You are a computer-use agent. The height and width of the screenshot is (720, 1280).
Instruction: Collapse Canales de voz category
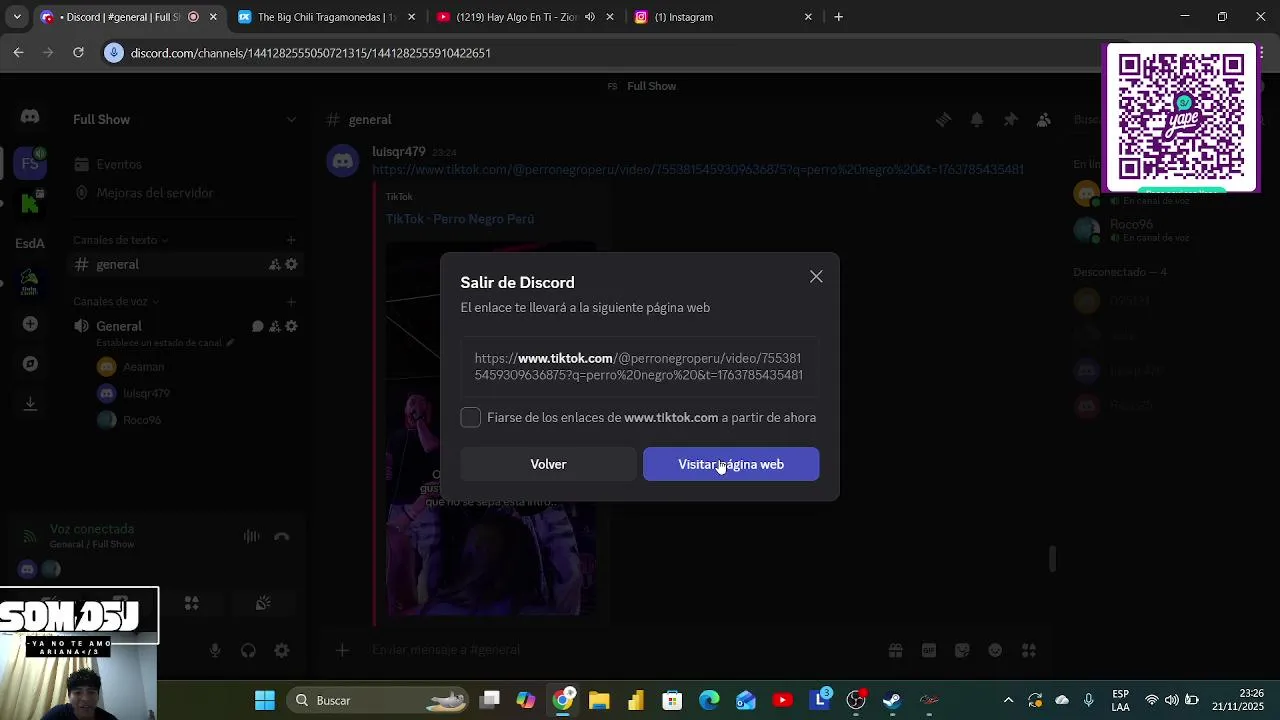coord(115,301)
